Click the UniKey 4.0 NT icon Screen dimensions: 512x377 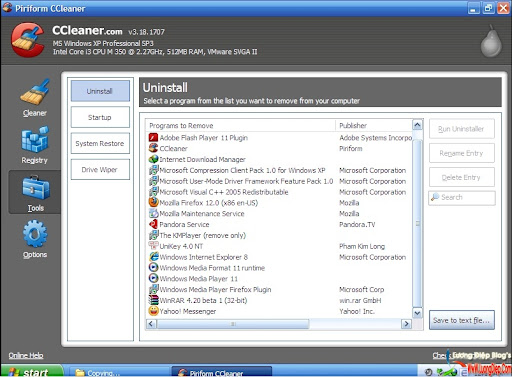(x=153, y=246)
